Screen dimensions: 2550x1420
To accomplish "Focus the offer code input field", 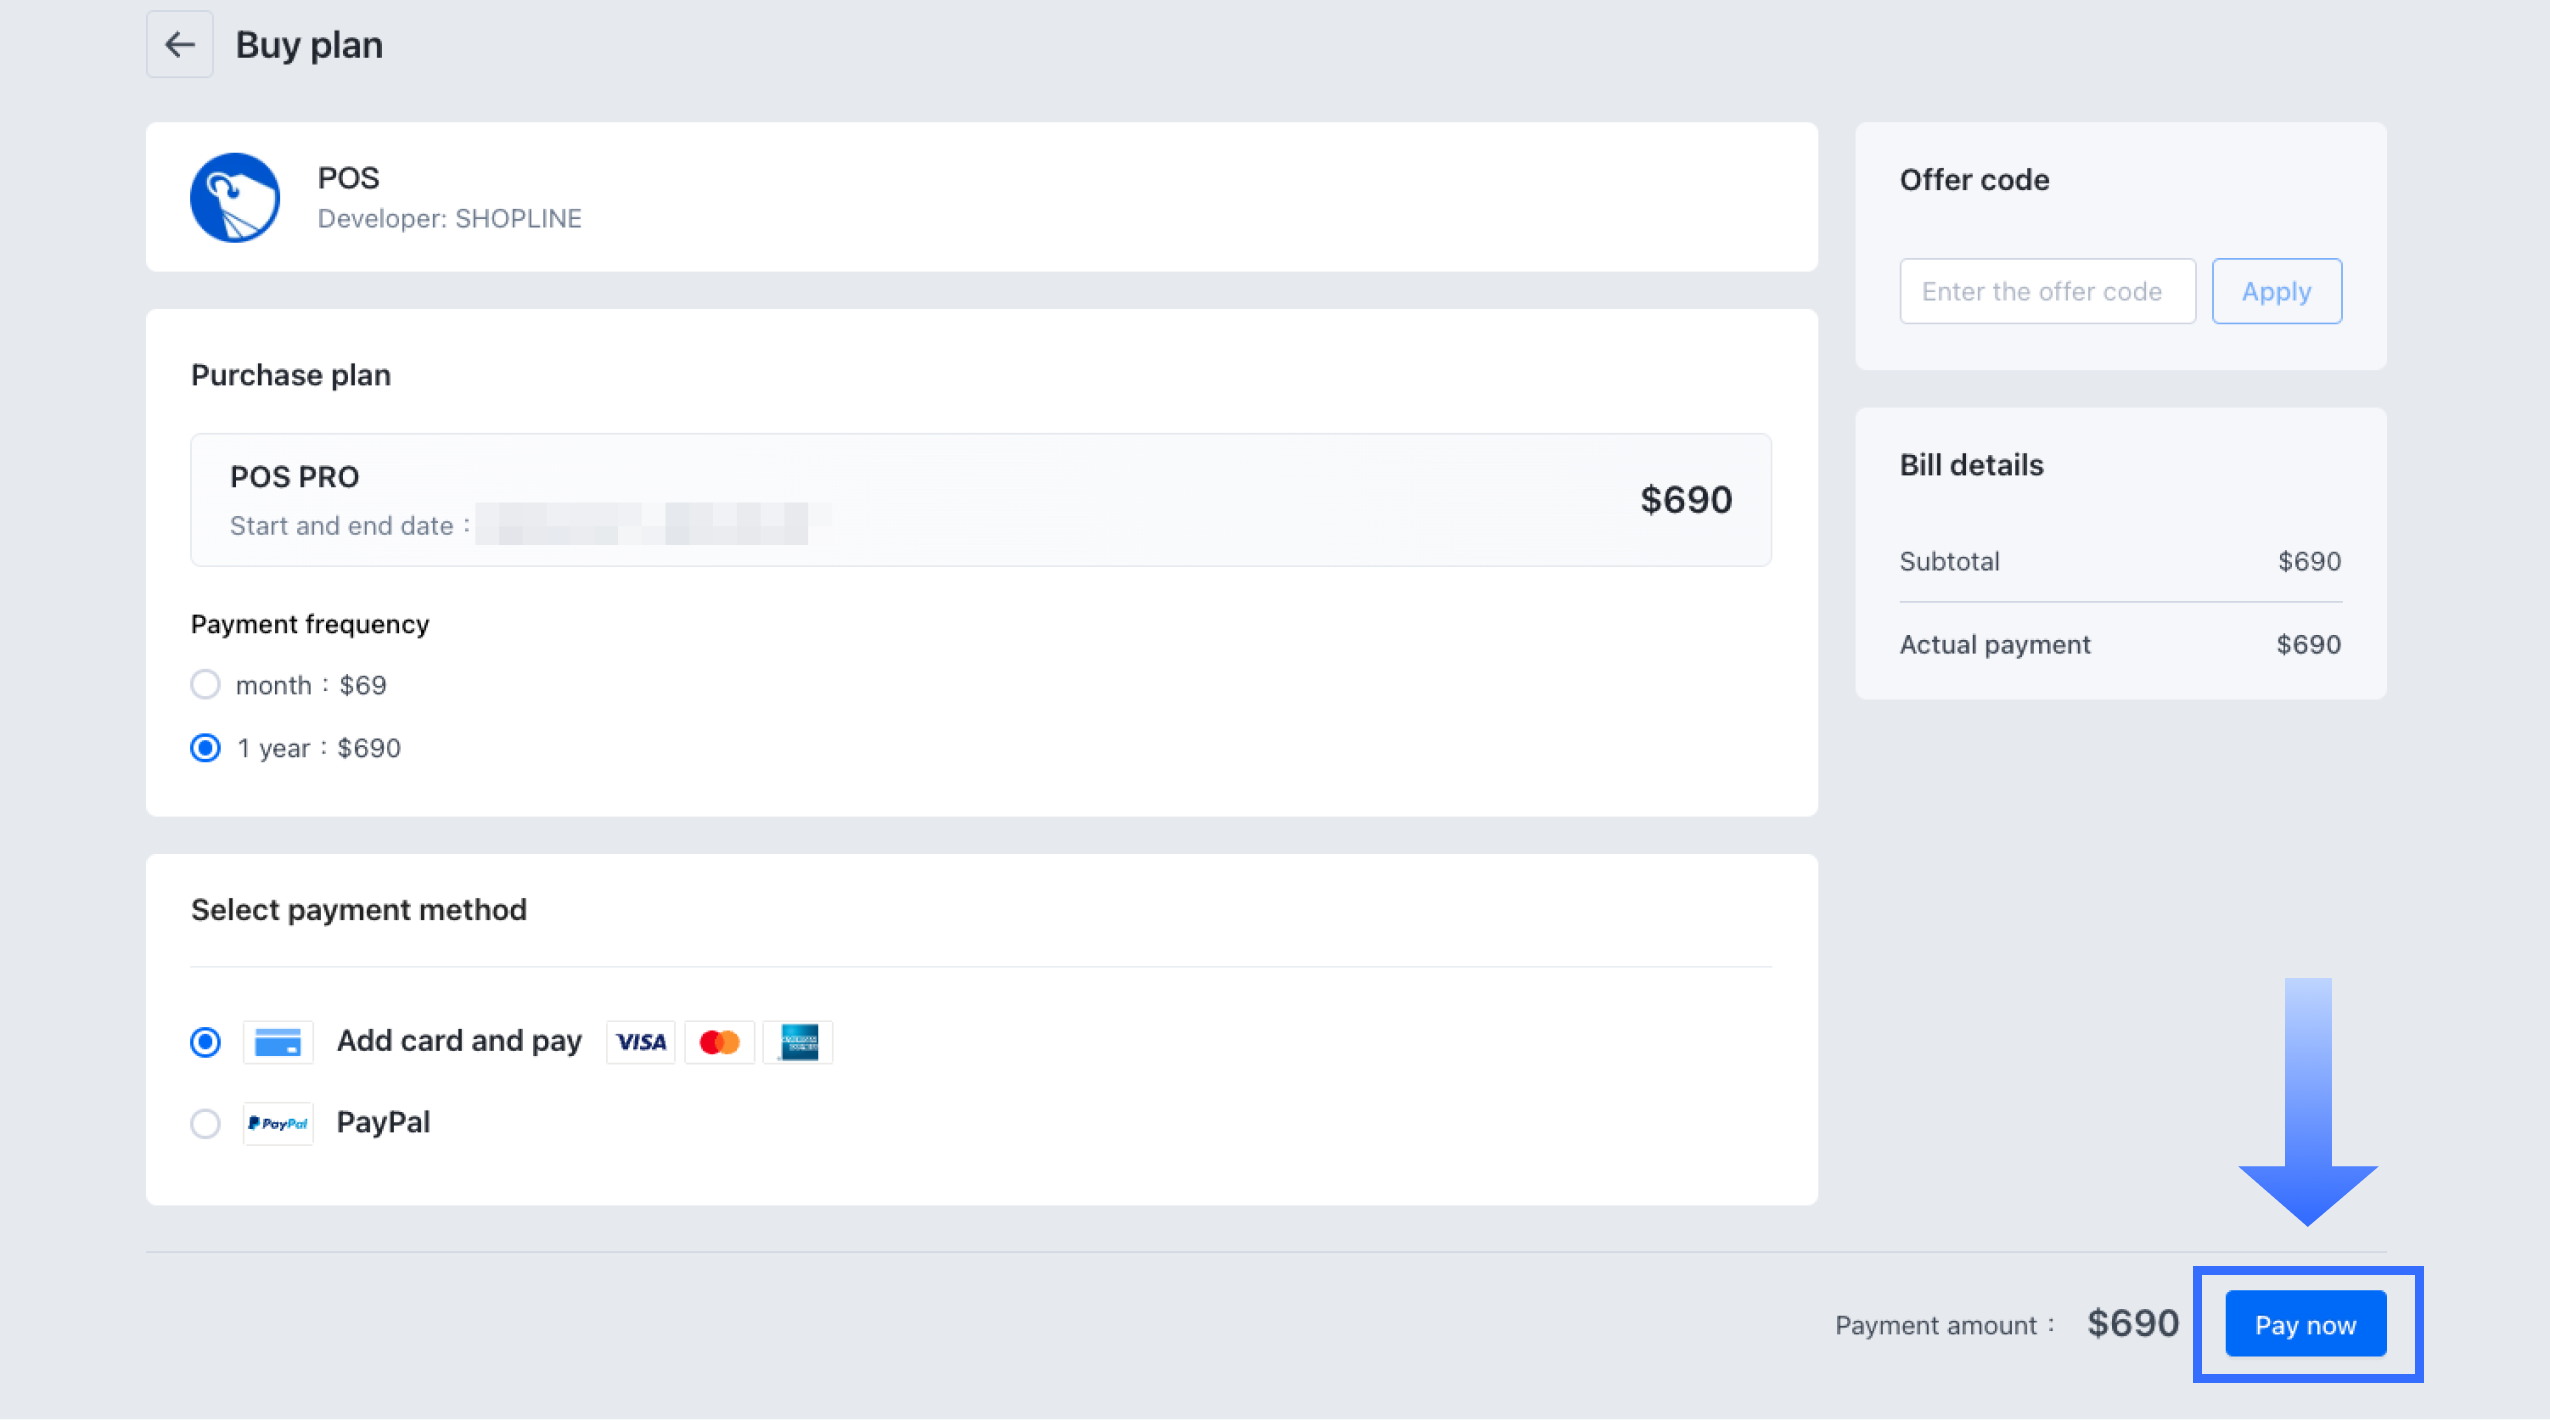I will [x=2047, y=291].
